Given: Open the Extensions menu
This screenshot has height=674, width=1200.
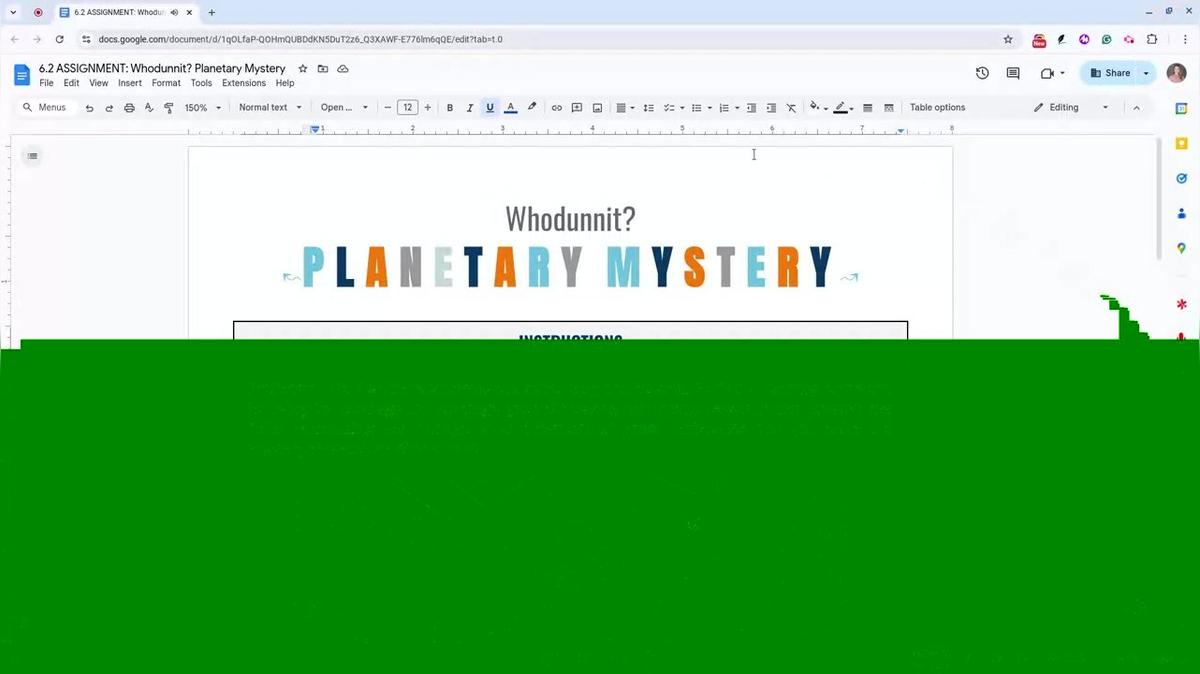Looking at the screenshot, I should 244,83.
